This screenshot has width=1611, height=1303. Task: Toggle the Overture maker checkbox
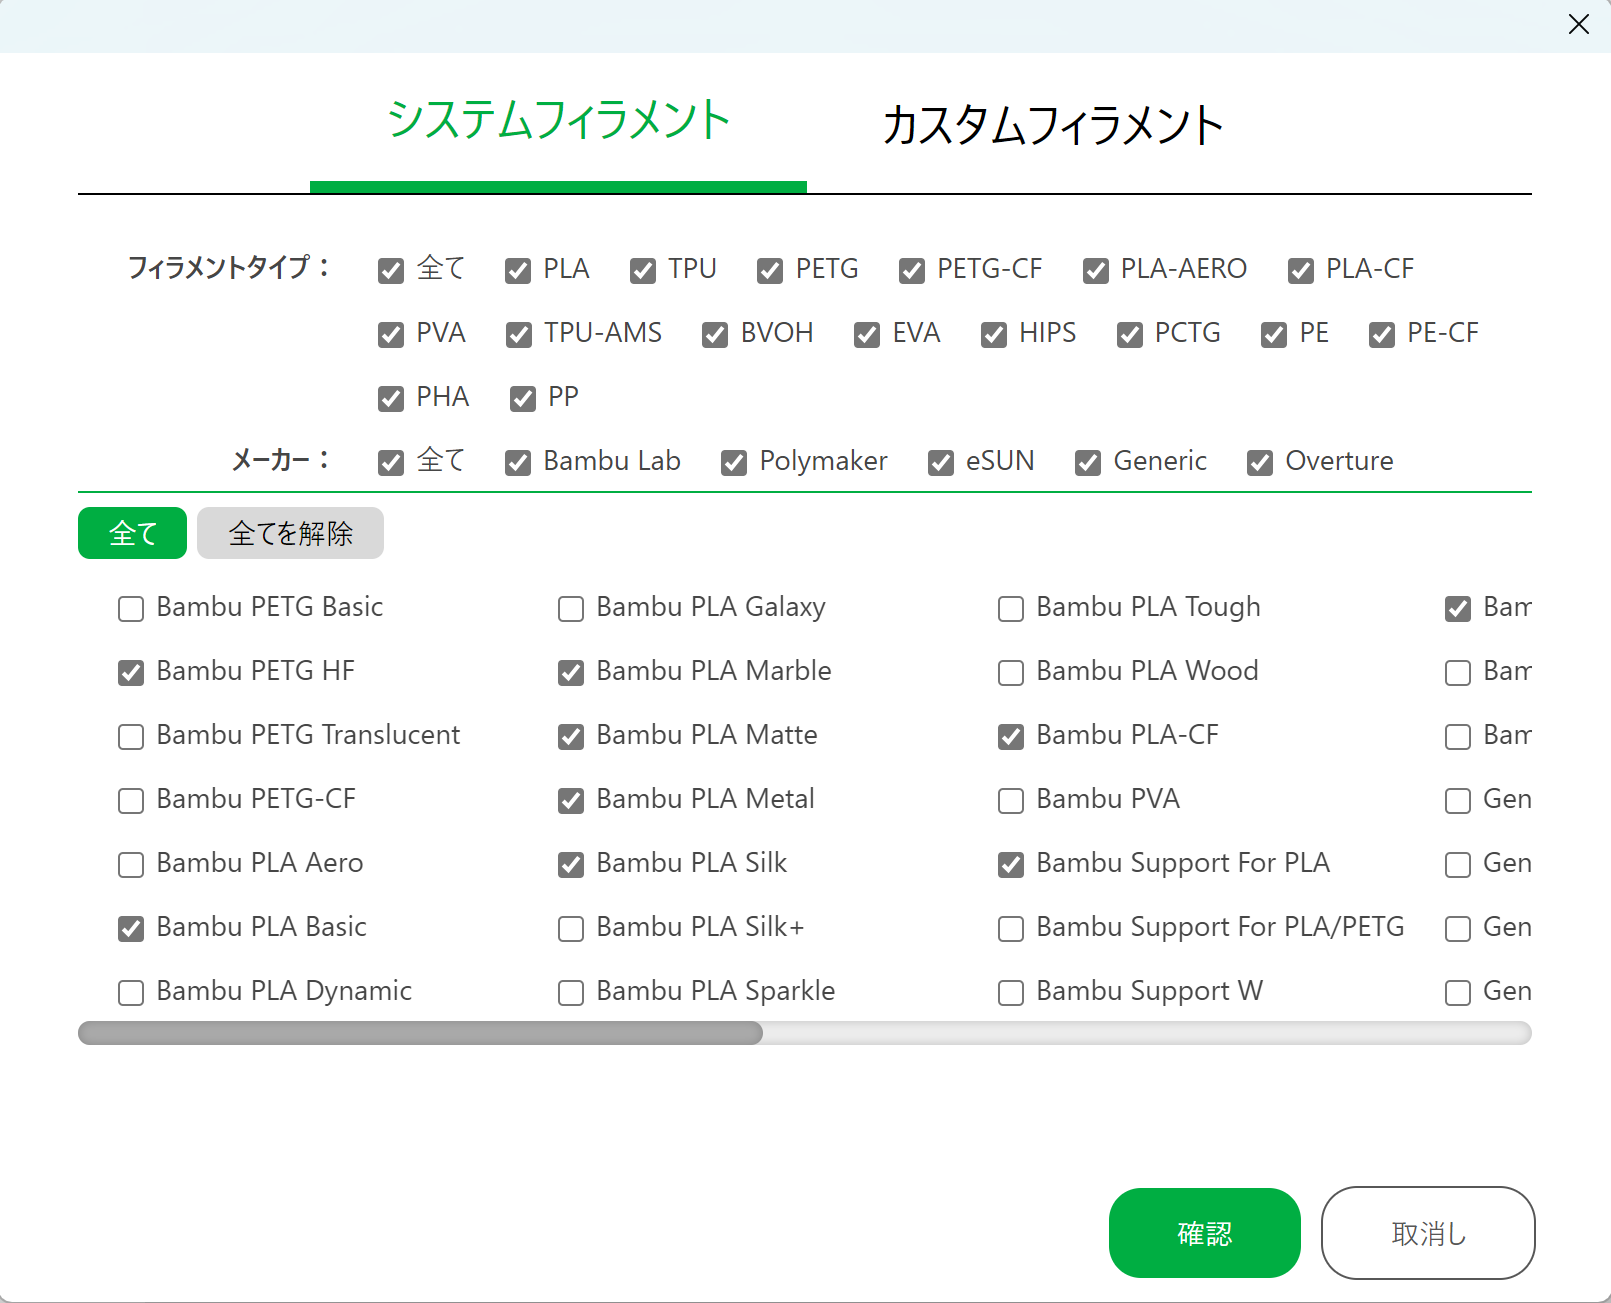(x=1260, y=462)
